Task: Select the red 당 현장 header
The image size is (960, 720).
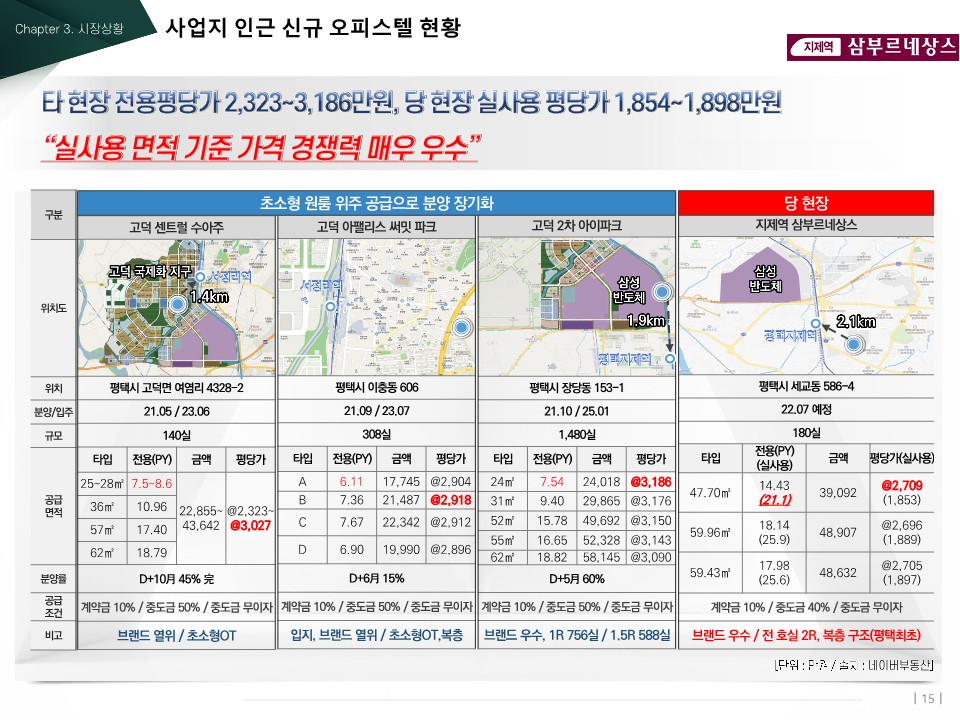Action: [806, 202]
